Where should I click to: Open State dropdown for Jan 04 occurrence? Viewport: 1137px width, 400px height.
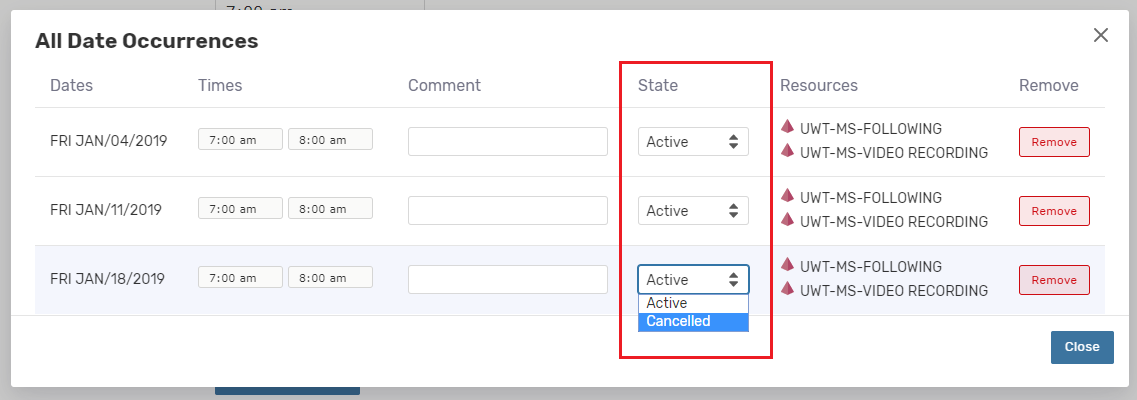tap(693, 142)
